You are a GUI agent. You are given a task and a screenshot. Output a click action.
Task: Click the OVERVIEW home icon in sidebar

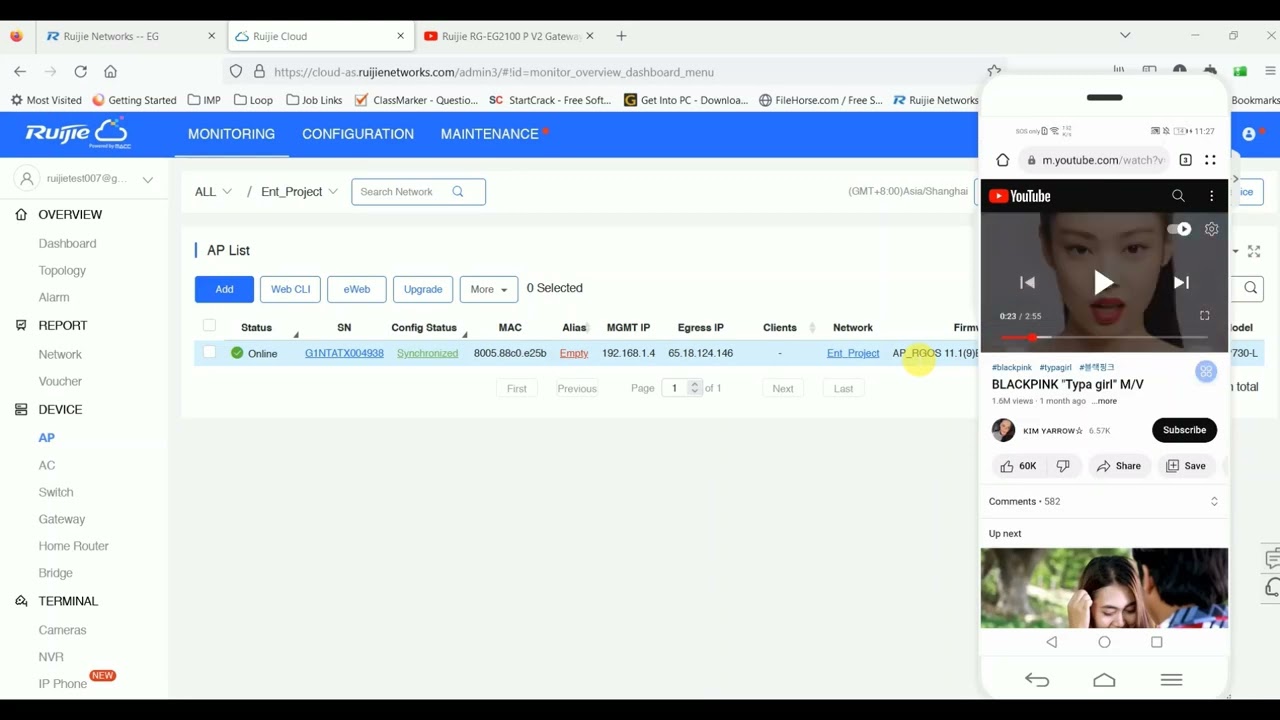click(21, 215)
